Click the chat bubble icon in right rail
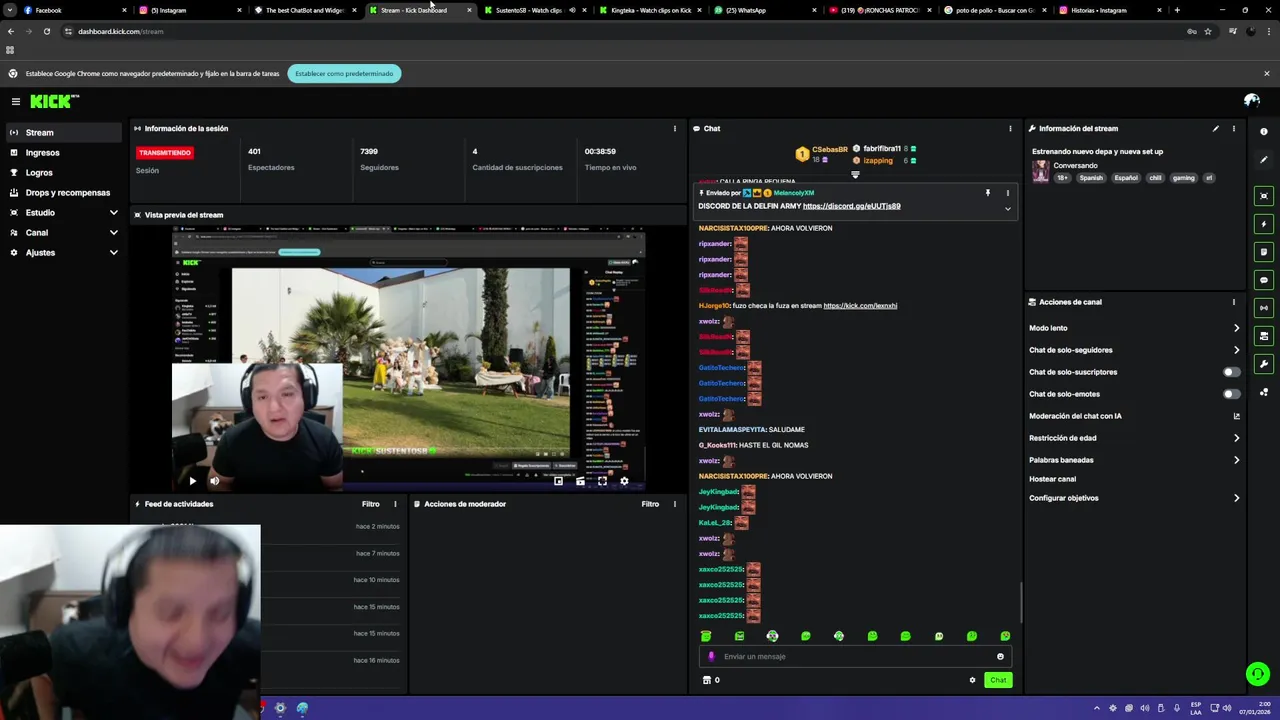 tap(1264, 280)
